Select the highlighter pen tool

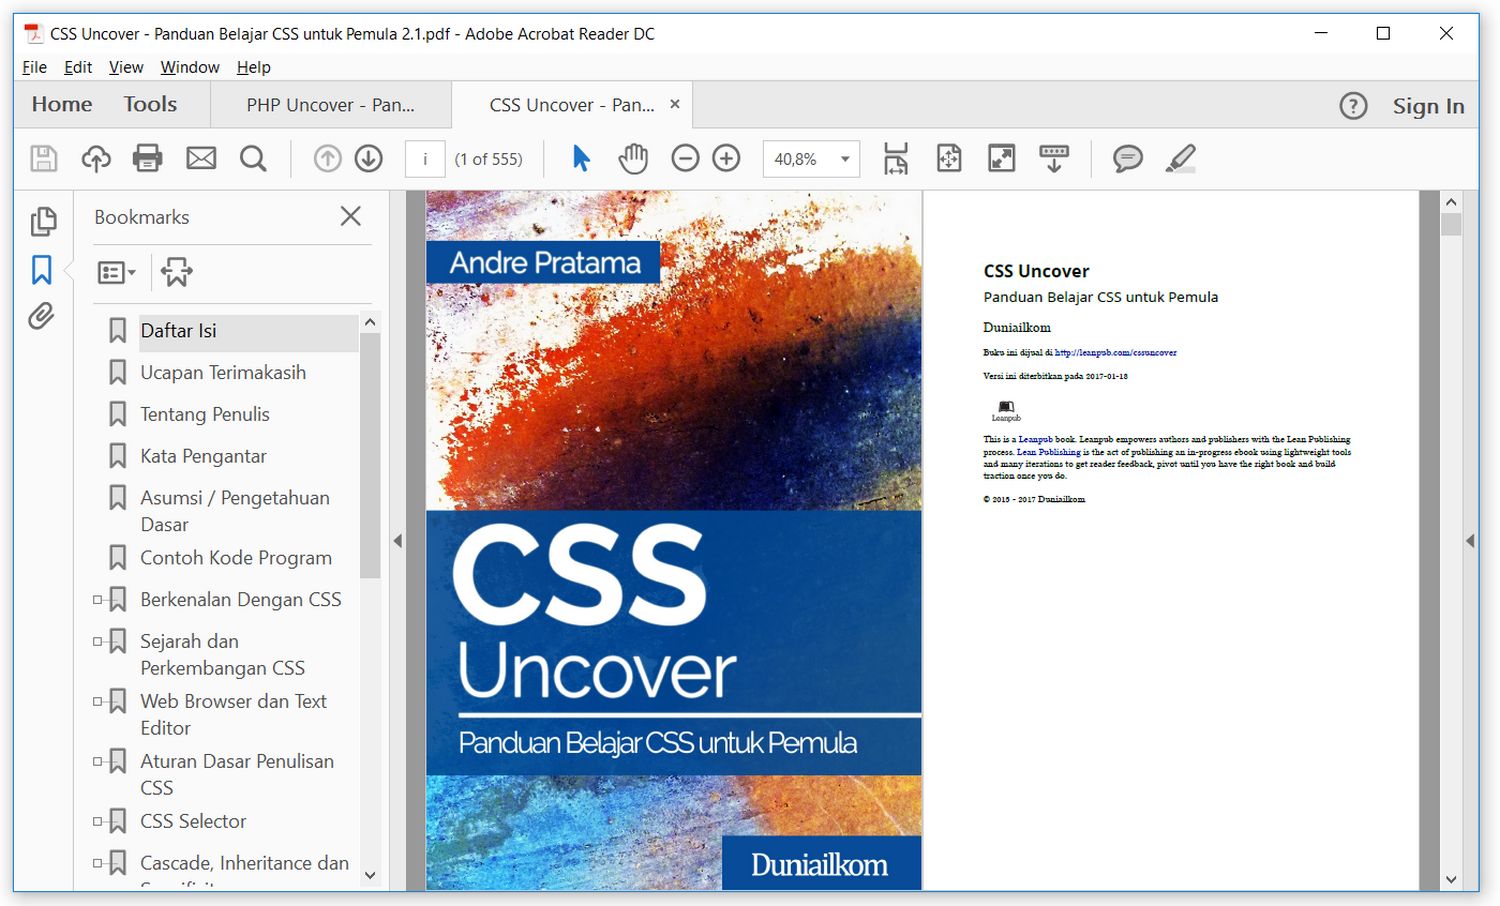coord(1181,159)
